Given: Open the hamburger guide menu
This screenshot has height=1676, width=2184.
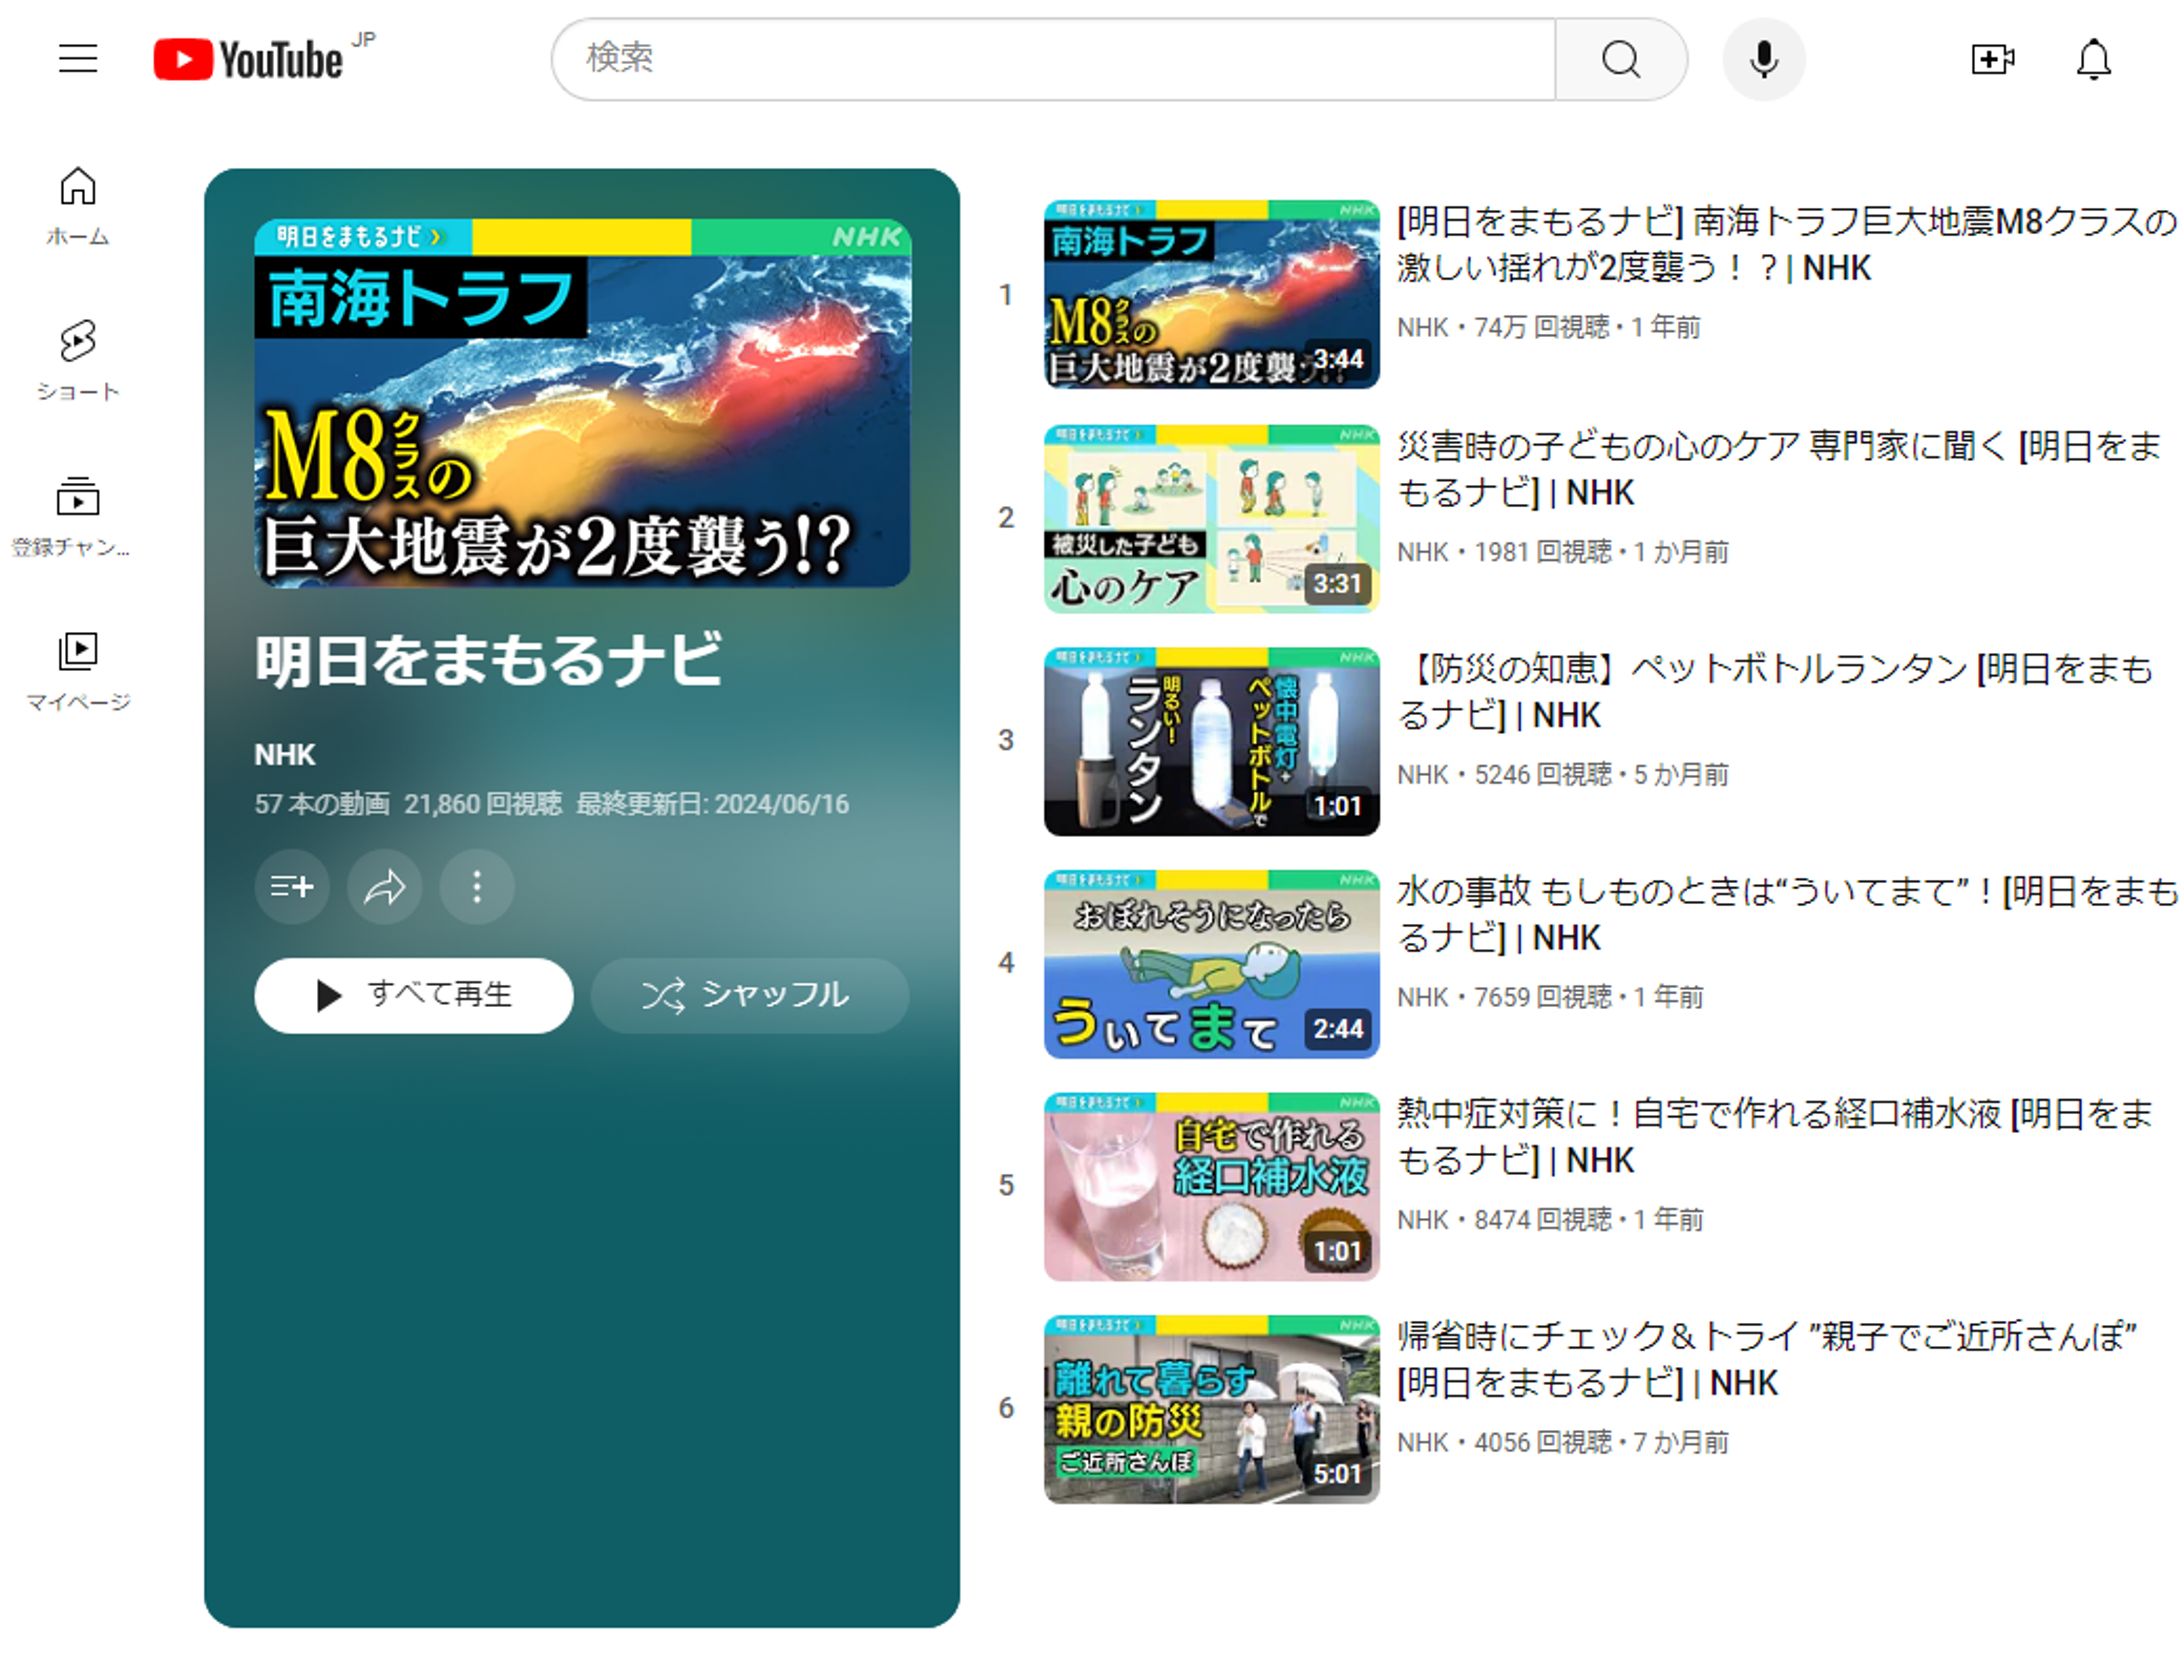Looking at the screenshot, I should [78, 59].
